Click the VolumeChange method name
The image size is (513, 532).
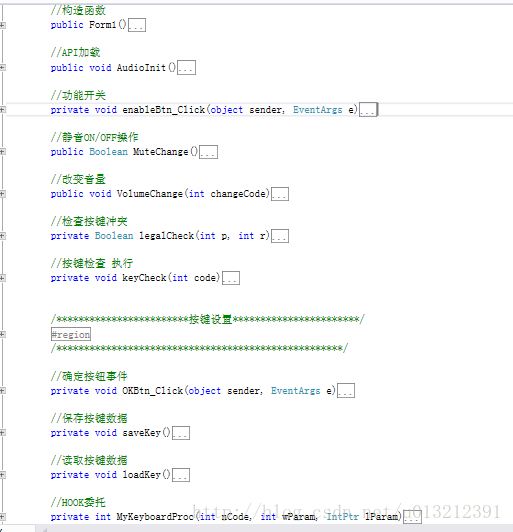click(150, 194)
